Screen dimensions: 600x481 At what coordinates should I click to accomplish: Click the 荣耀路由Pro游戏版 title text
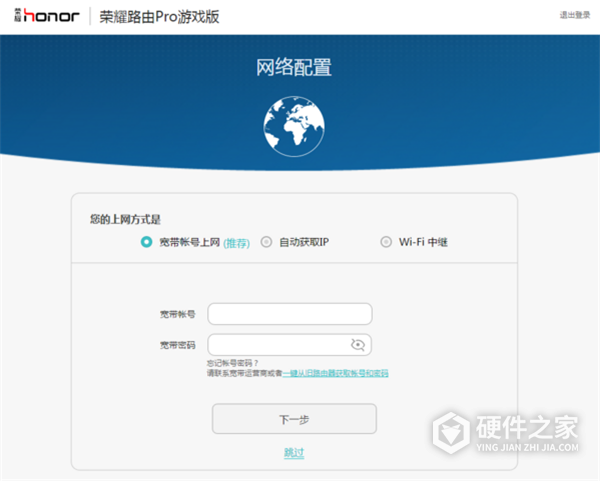[x=159, y=17]
